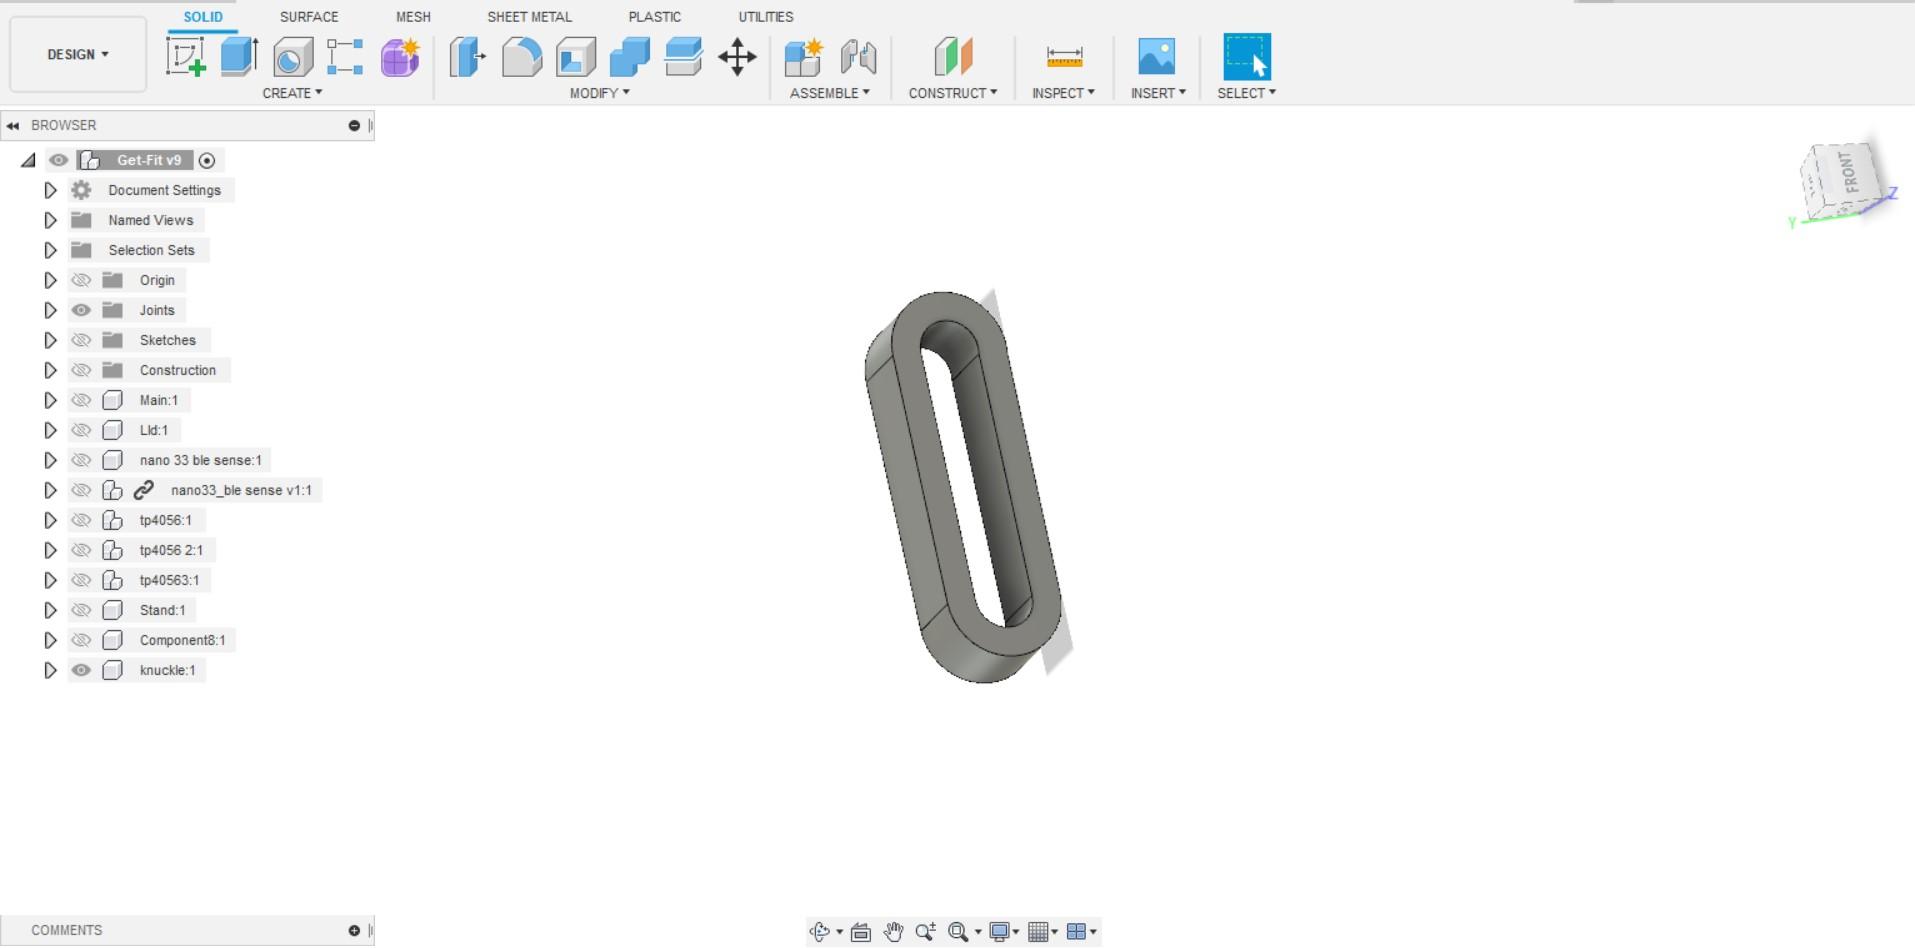Click the Orbit navigation icon
The width and height of the screenshot is (1915, 948).
(820, 932)
